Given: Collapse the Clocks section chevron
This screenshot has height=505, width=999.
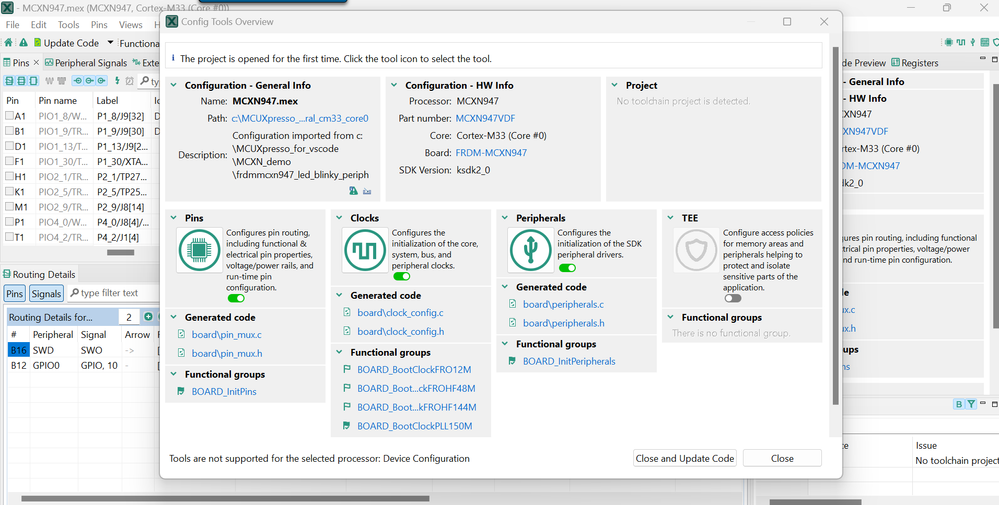Looking at the screenshot, I should pyautogui.click(x=339, y=217).
